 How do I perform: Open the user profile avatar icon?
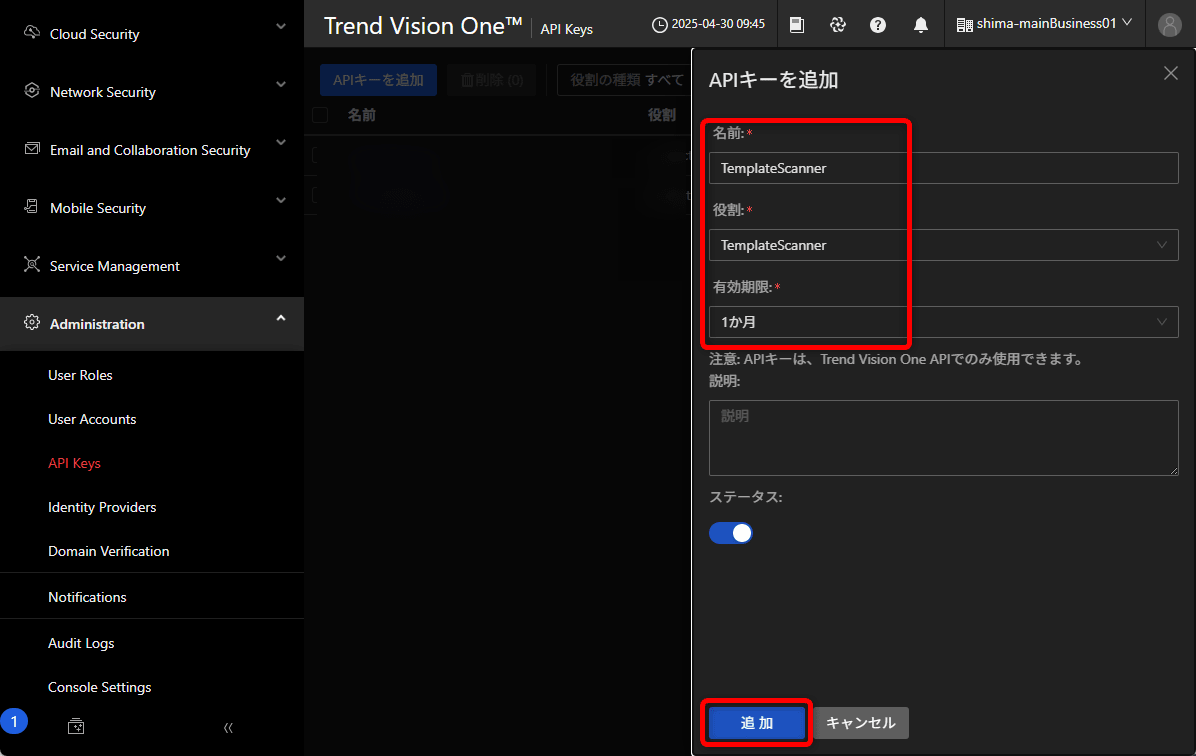(1169, 24)
